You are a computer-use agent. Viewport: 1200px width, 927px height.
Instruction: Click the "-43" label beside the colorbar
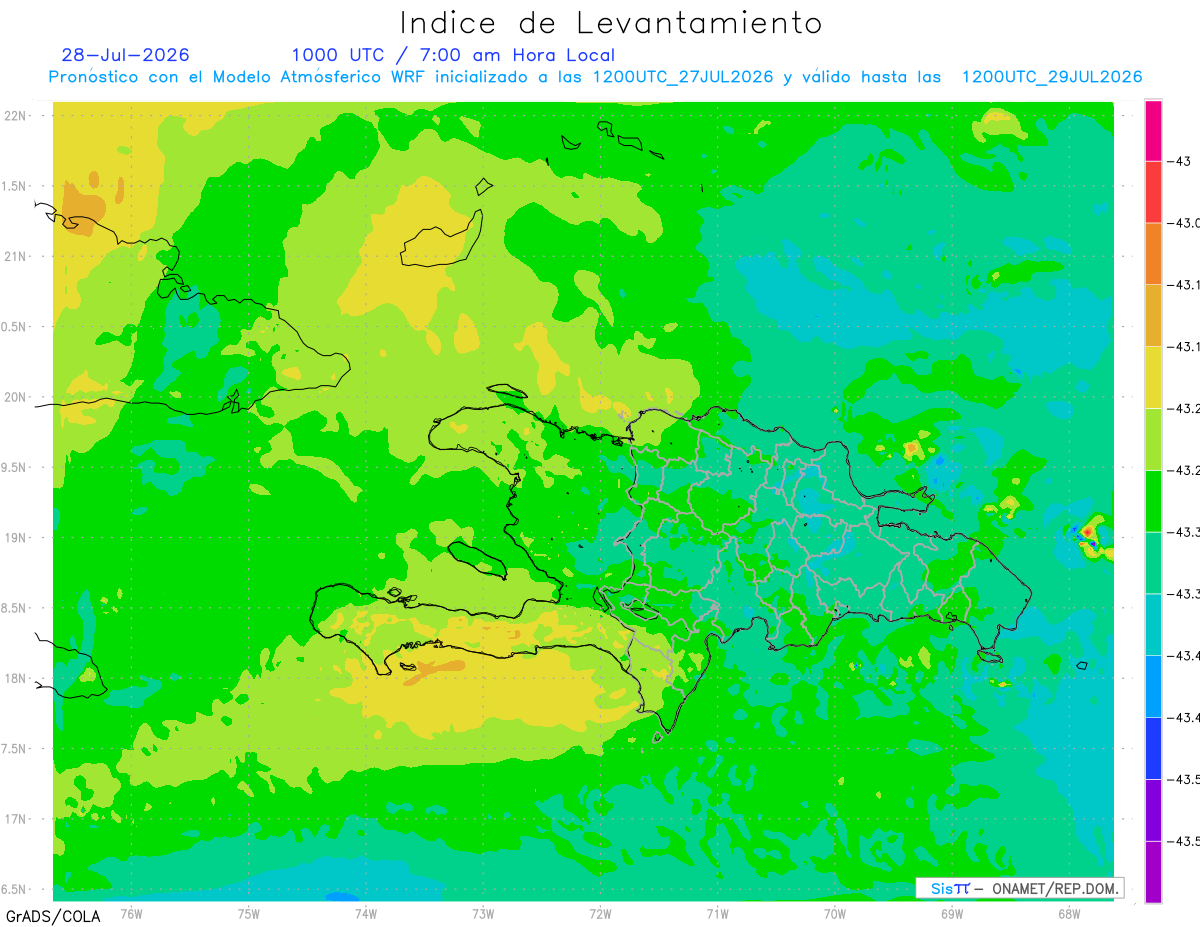1178,161
